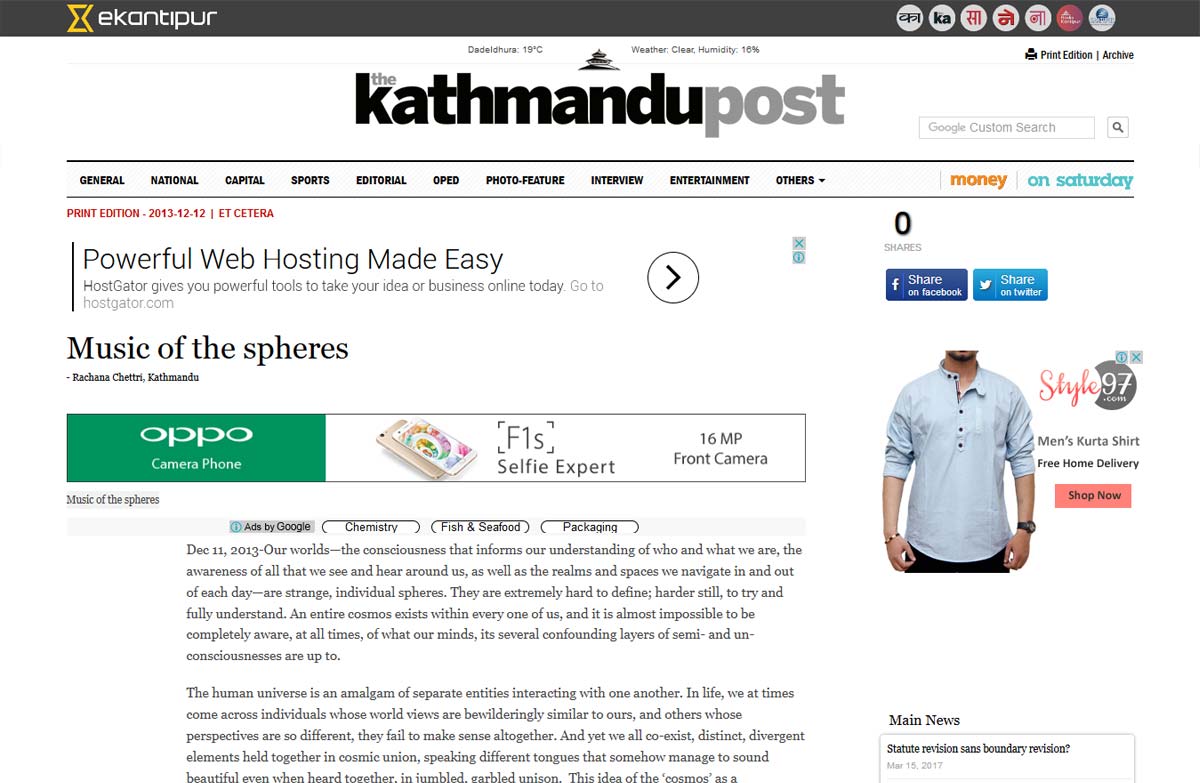
Task: Select the Fish & Seafood ad pill
Action: (481, 527)
